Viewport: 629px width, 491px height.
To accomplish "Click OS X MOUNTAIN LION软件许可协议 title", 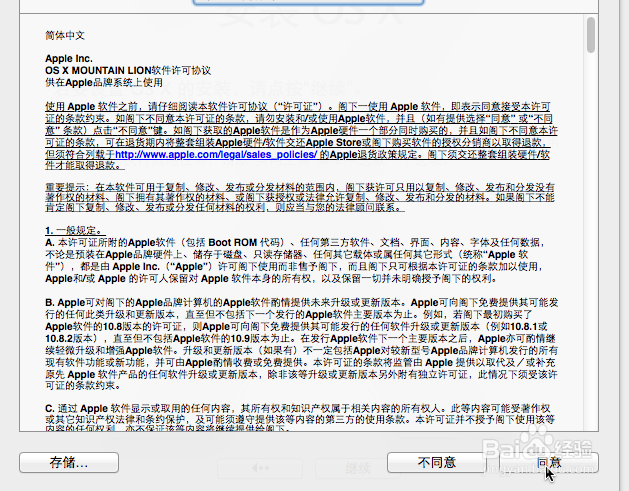I will click(x=128, y=71).
